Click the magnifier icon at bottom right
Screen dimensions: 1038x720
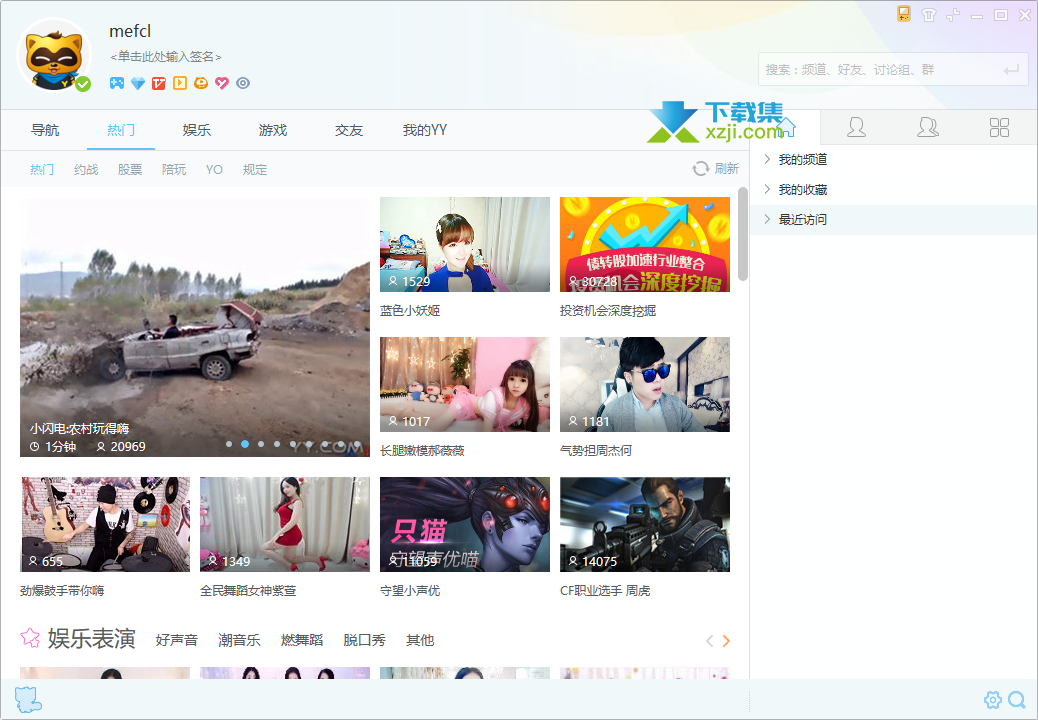[1017, 699]
